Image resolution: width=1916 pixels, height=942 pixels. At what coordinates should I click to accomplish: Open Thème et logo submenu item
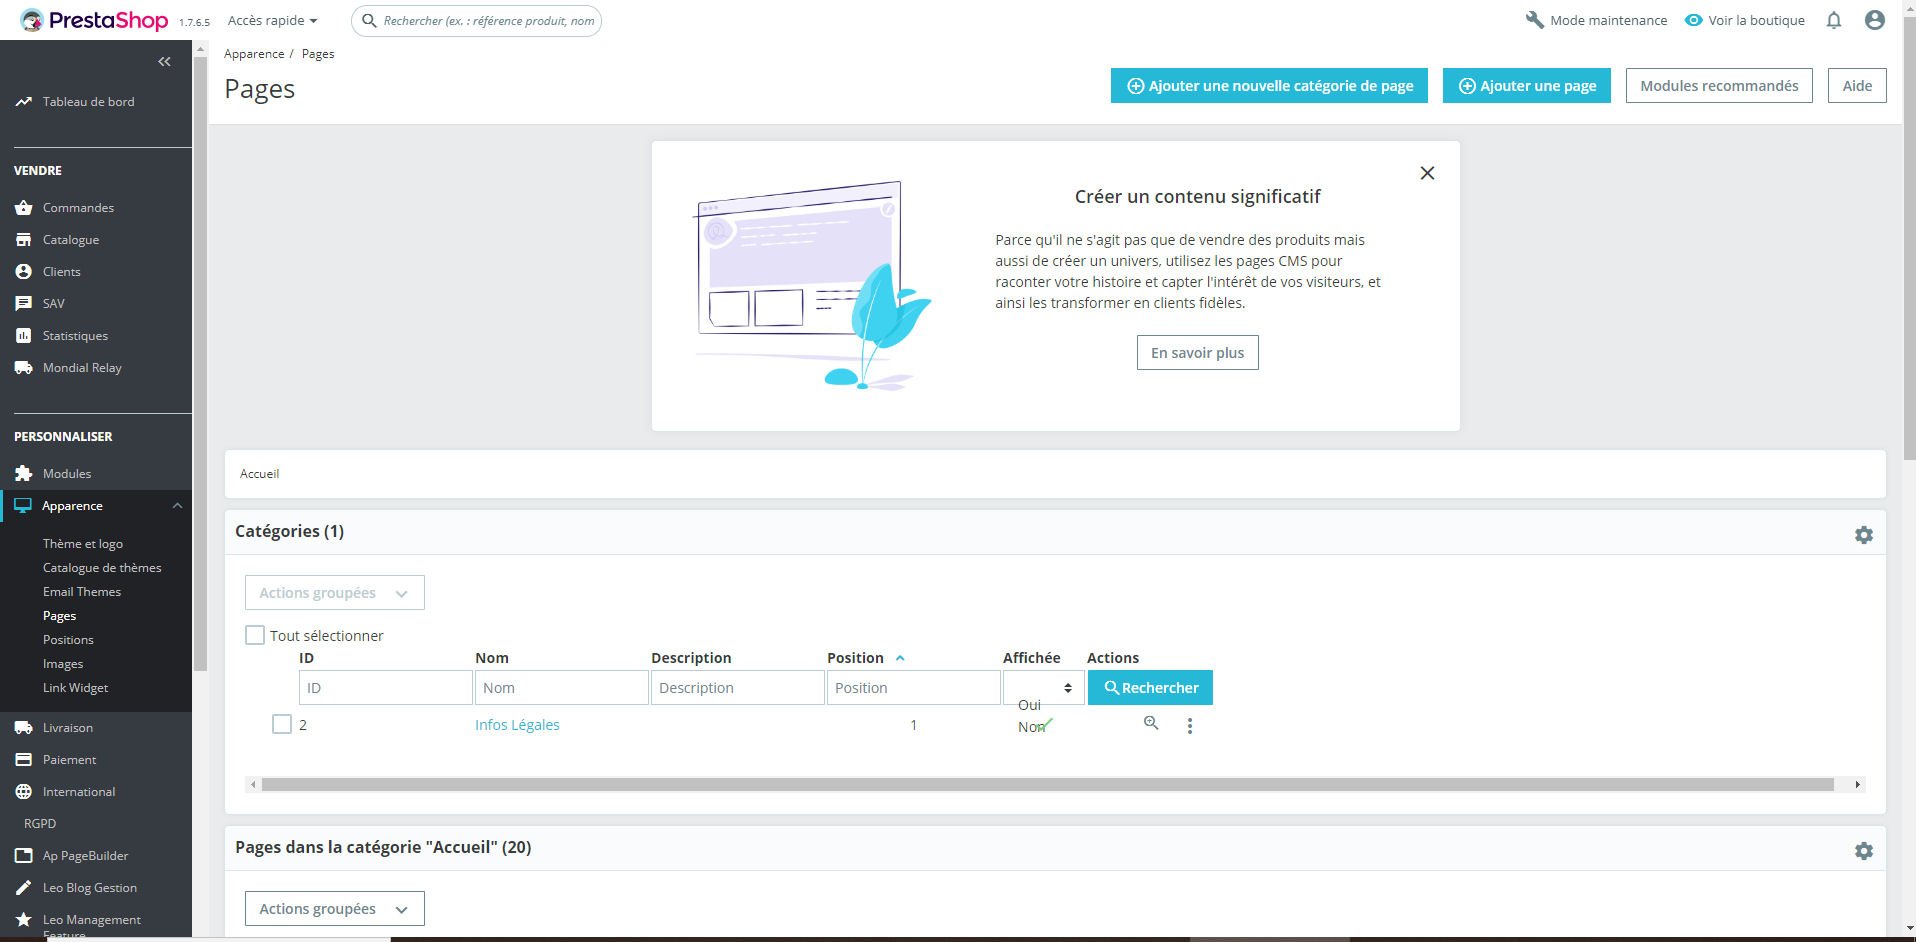tap(83, 544)
